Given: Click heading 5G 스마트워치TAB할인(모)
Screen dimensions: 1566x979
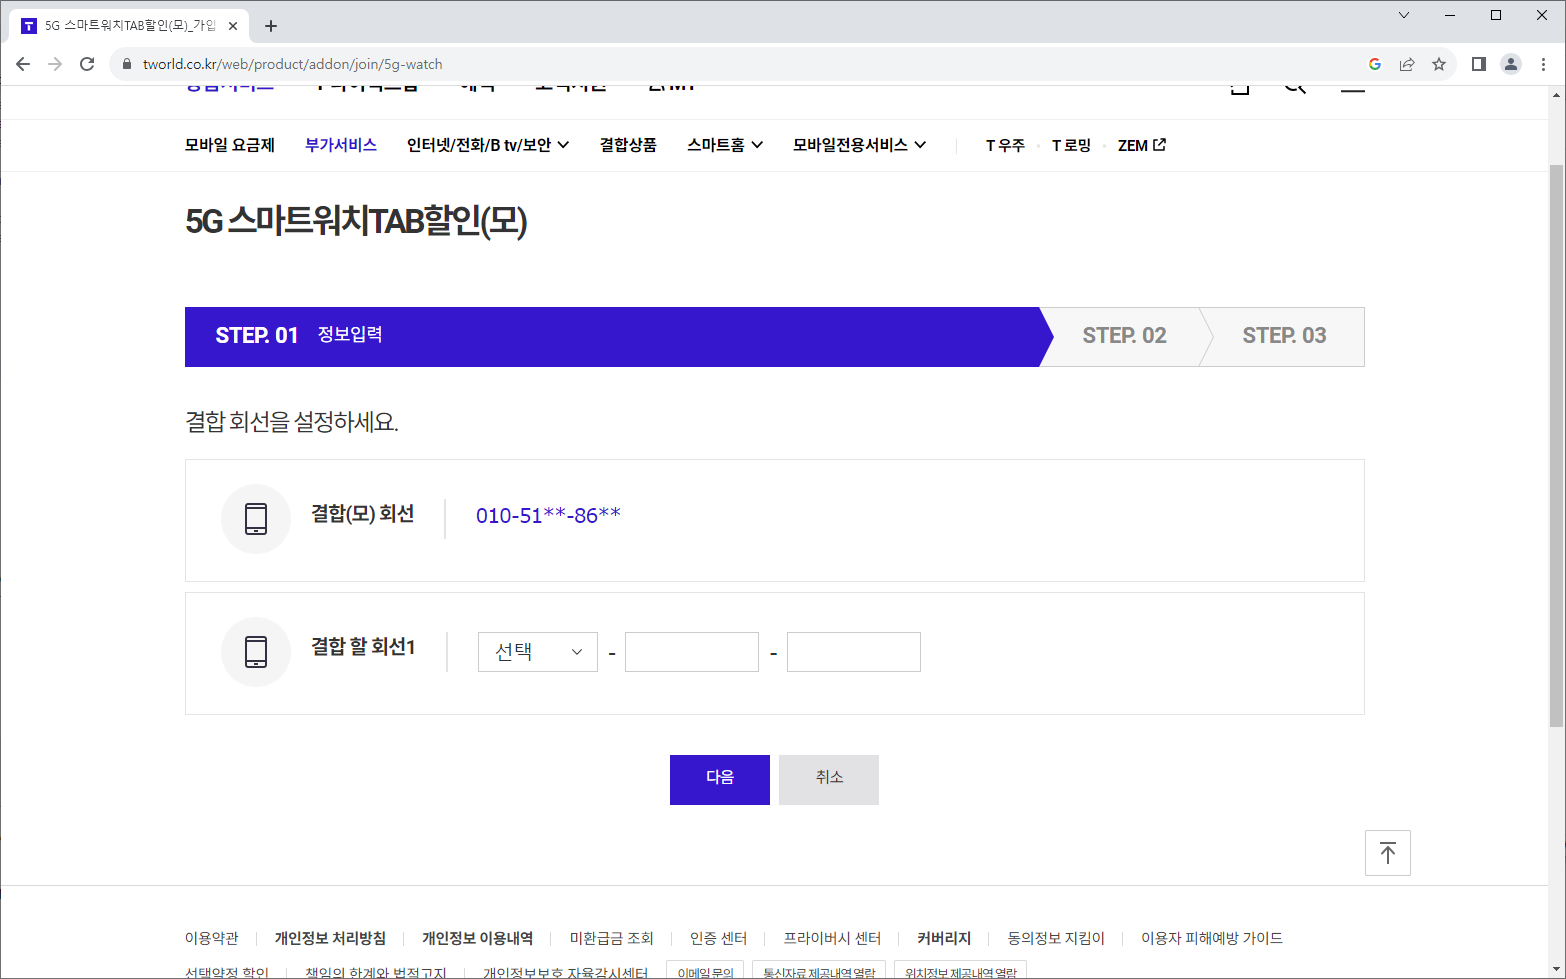Looking at the screenshot, I should click(x=356, y=221).
